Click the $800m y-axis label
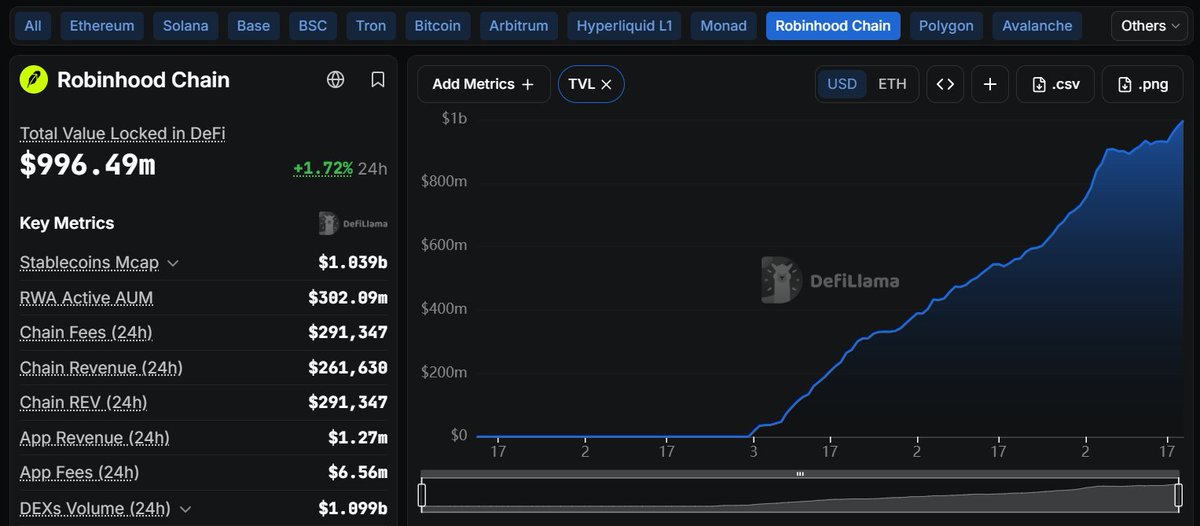Image resolution: width=1200 pixels, height=526 pixels. (x=444, y=182)
